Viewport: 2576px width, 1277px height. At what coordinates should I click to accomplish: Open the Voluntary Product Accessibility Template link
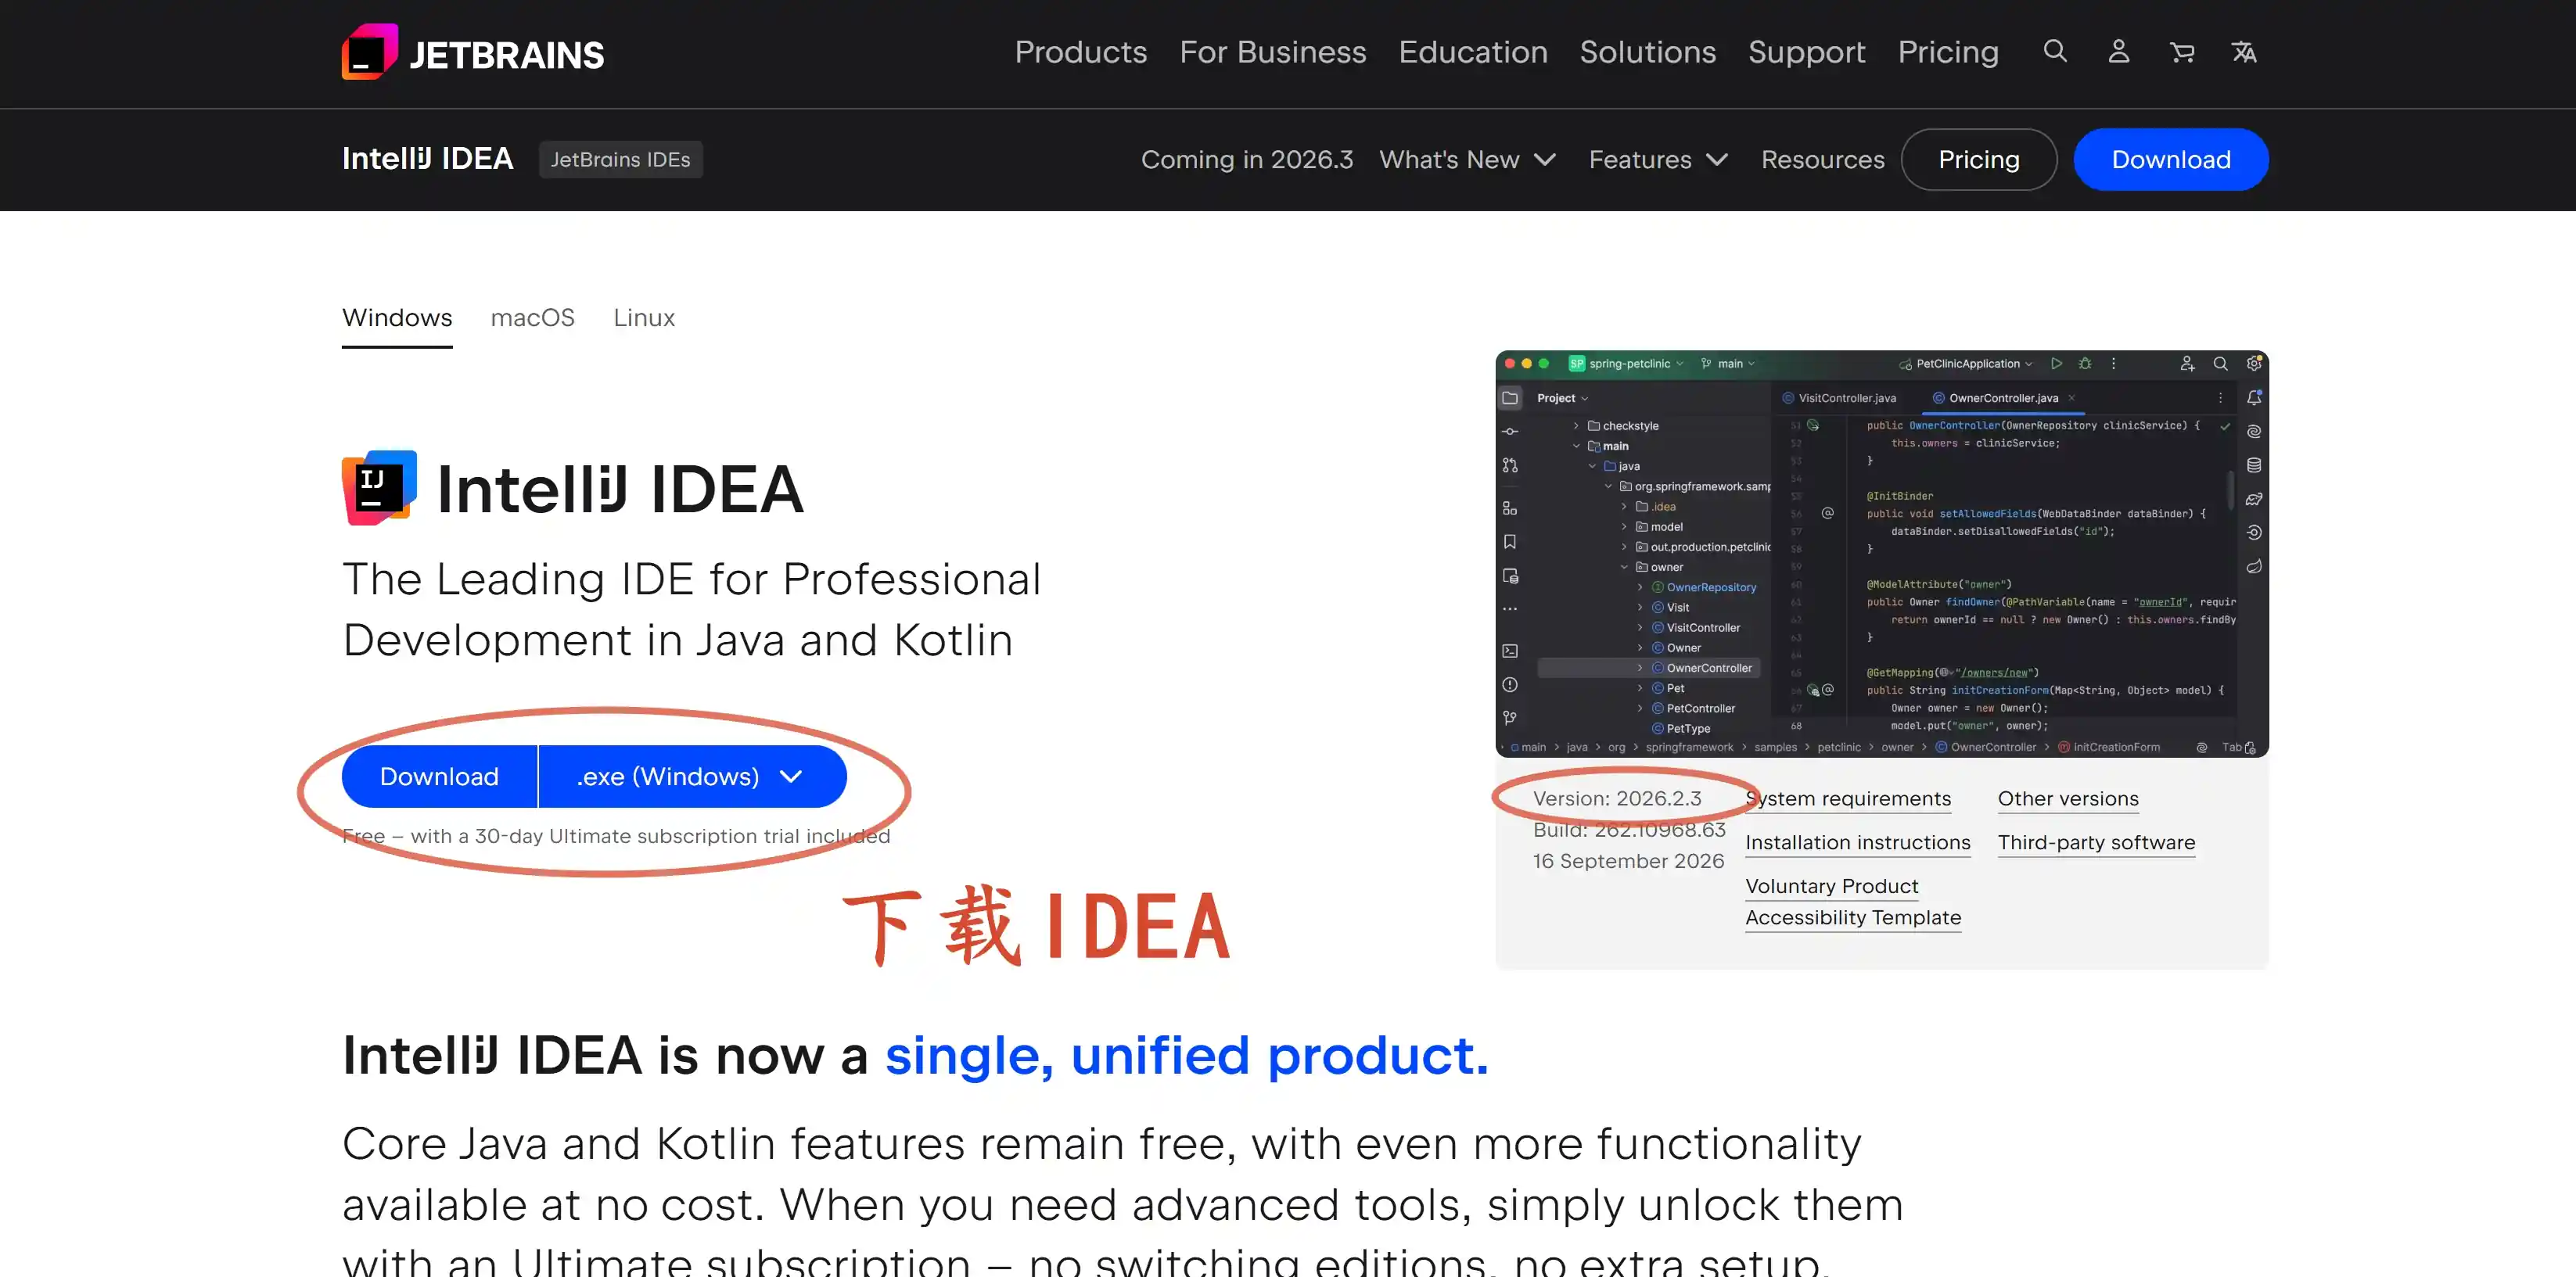pos(1853,902)
